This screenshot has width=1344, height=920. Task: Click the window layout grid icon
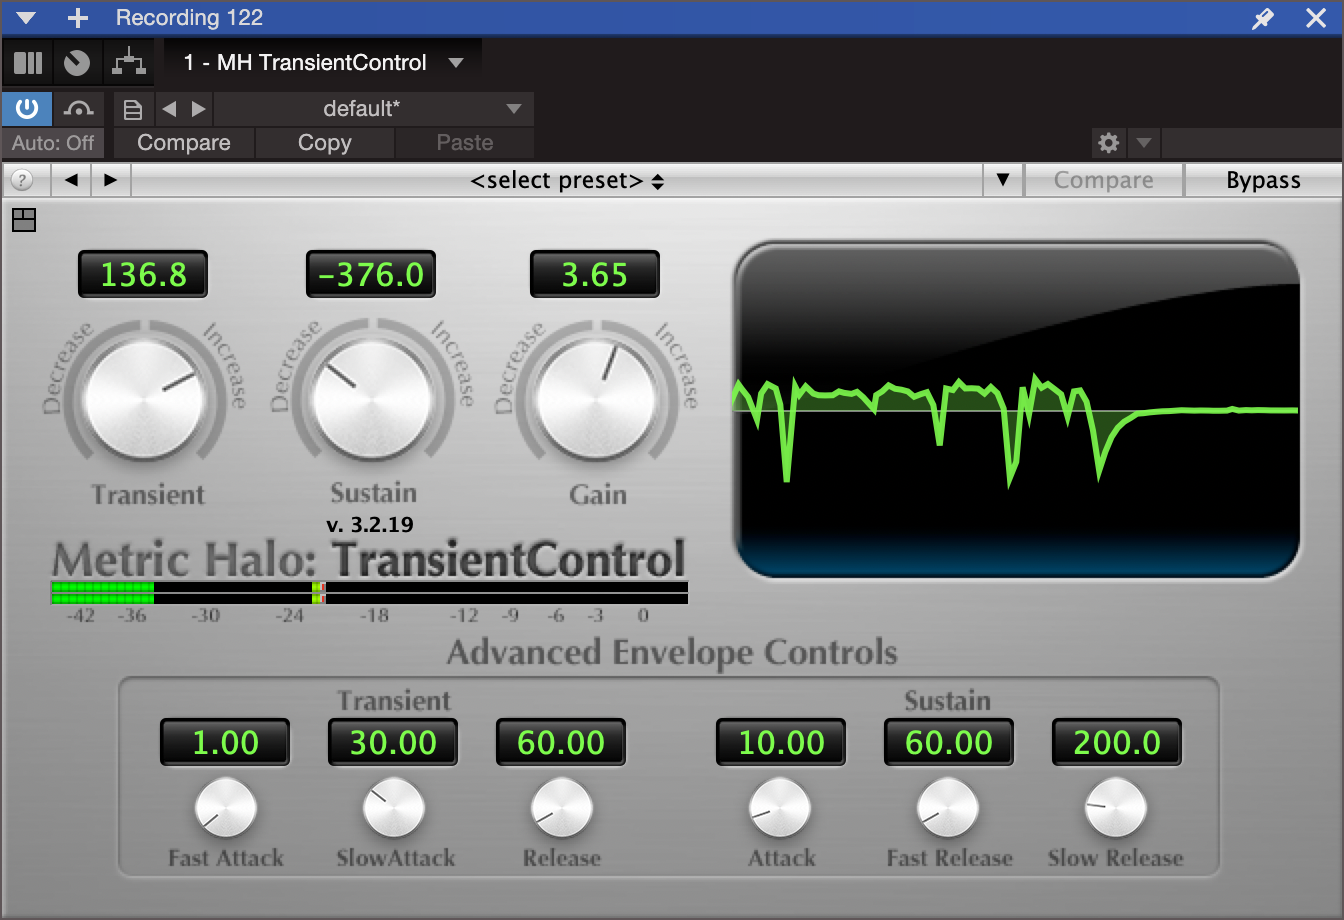(24, 220)
